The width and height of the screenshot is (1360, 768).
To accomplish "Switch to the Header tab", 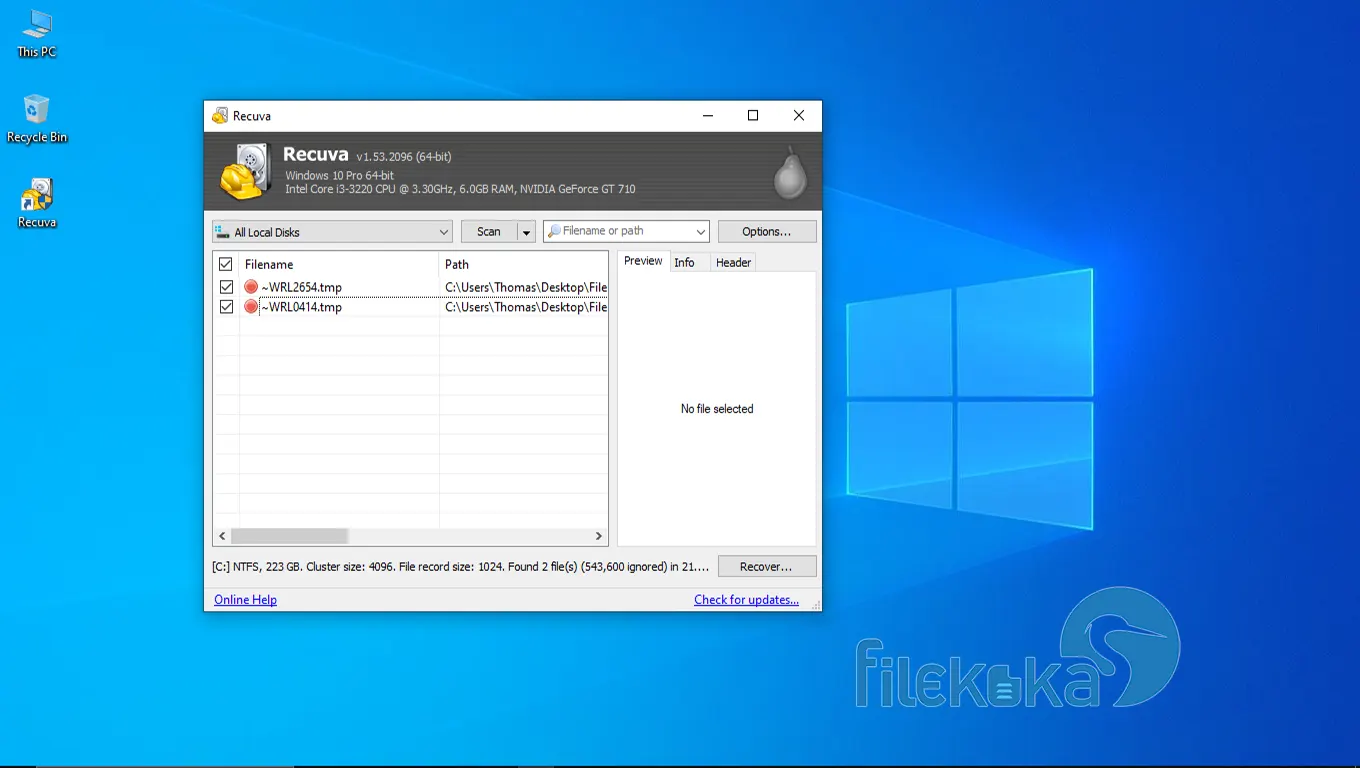I will (733, 262).
